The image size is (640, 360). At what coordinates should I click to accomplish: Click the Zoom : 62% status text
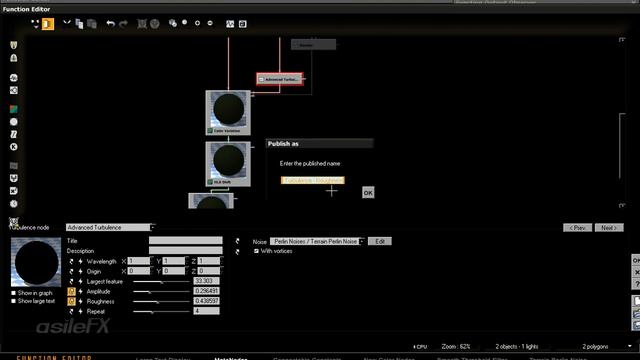456,347
